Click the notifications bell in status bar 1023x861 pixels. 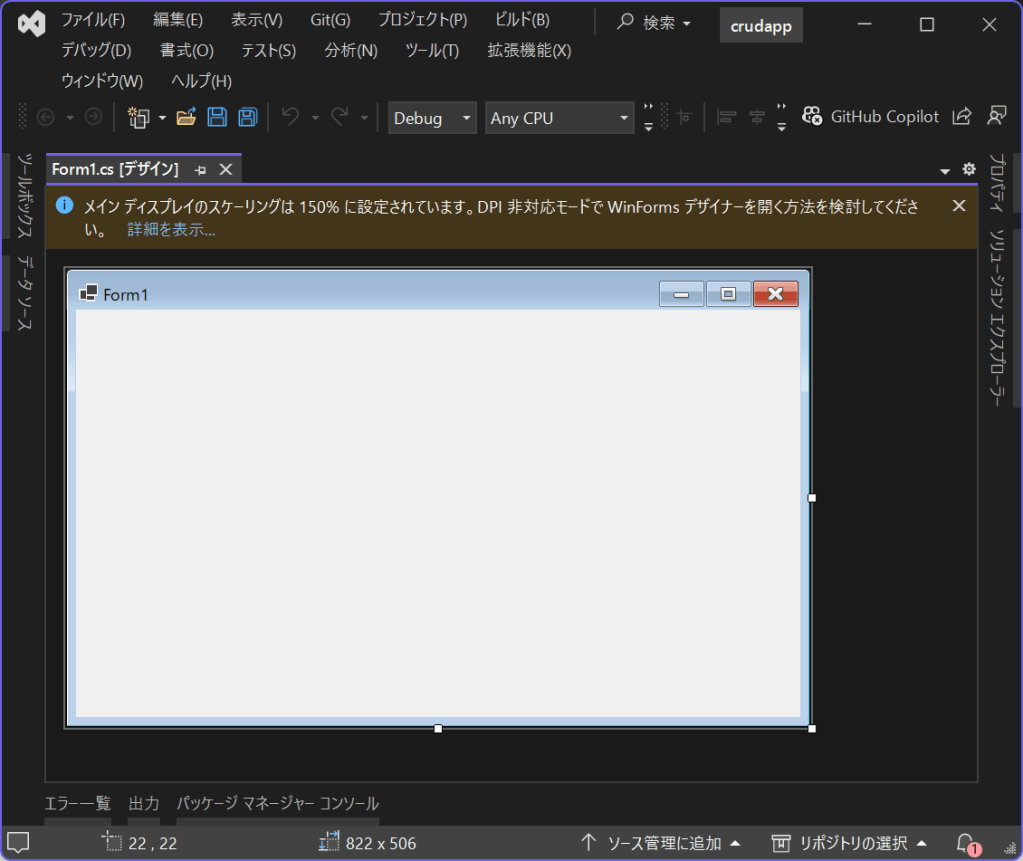click(x=965, y=843)
